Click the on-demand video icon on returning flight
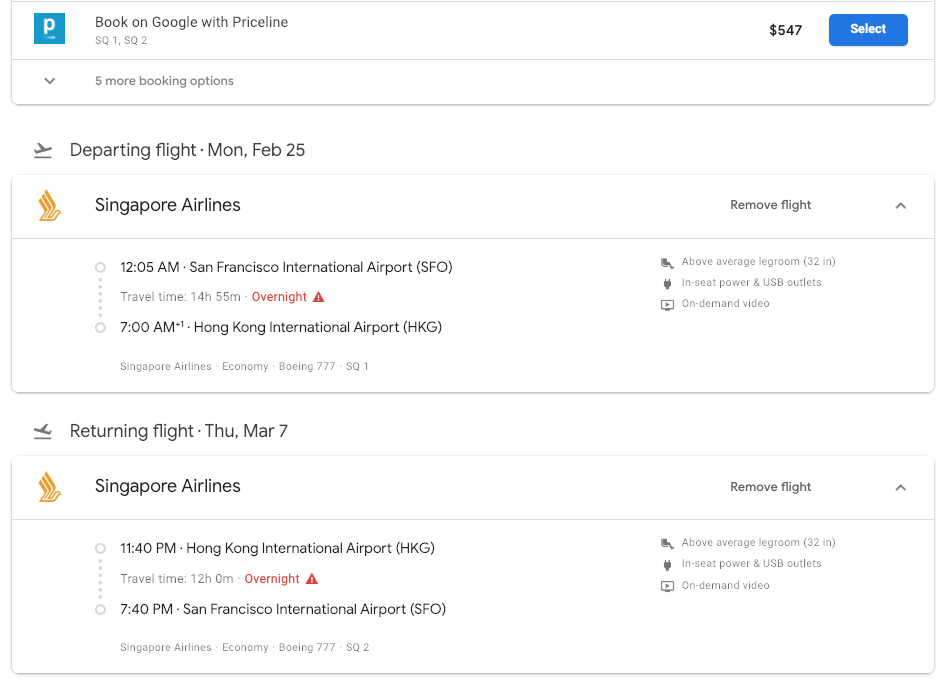Image resolution: width=943 pixels, height=683 pixels. 667,586
